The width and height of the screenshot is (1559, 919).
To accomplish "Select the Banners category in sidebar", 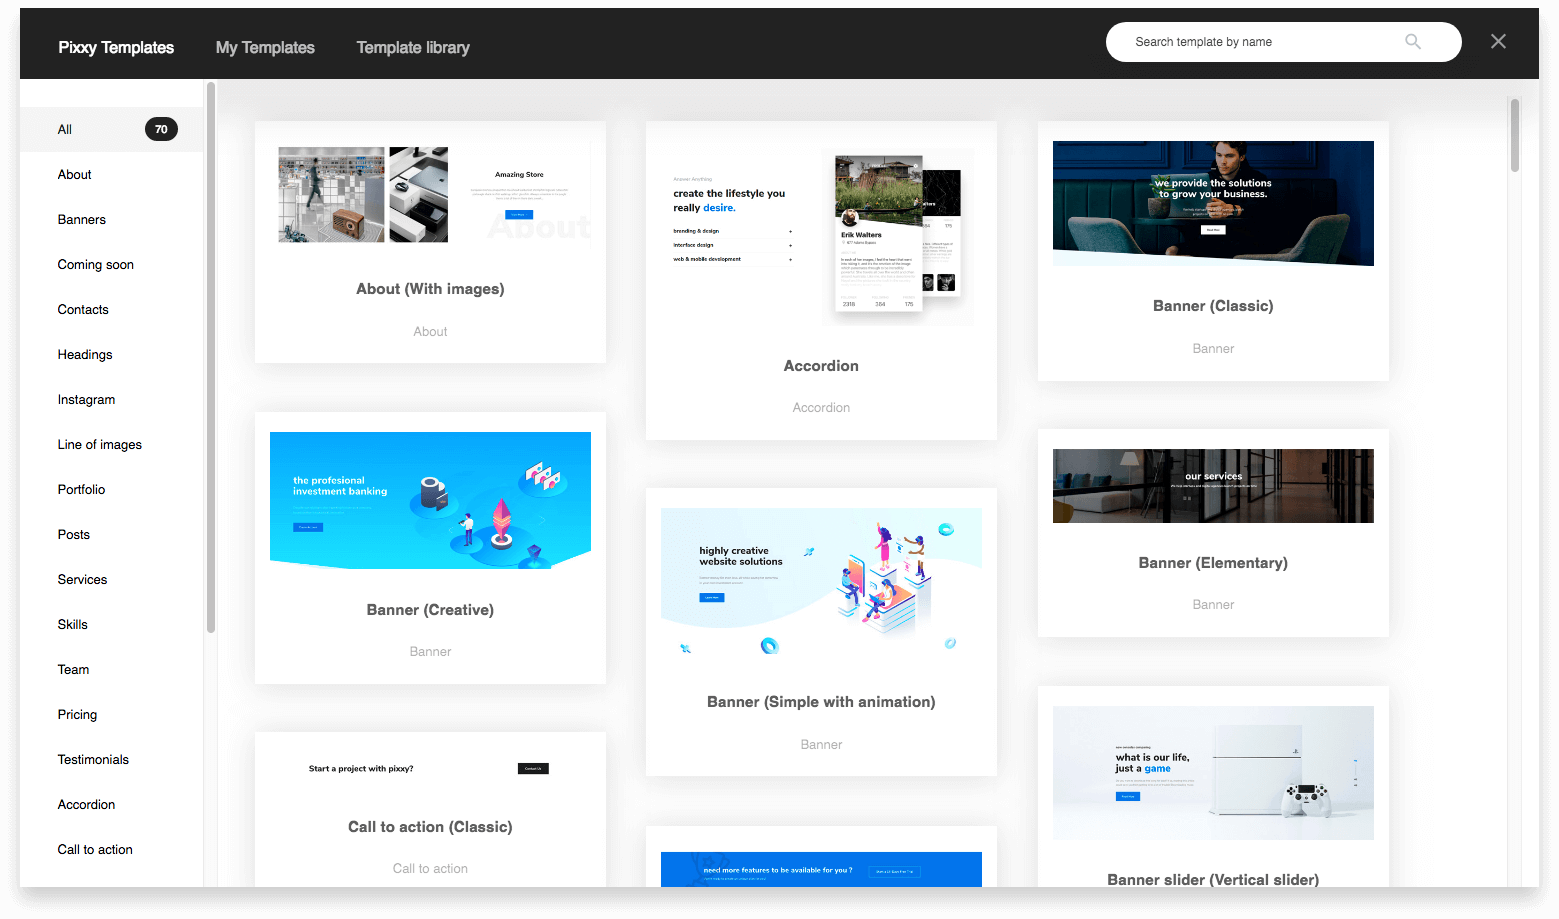I will pyautogui.click(x=82, y=220).
